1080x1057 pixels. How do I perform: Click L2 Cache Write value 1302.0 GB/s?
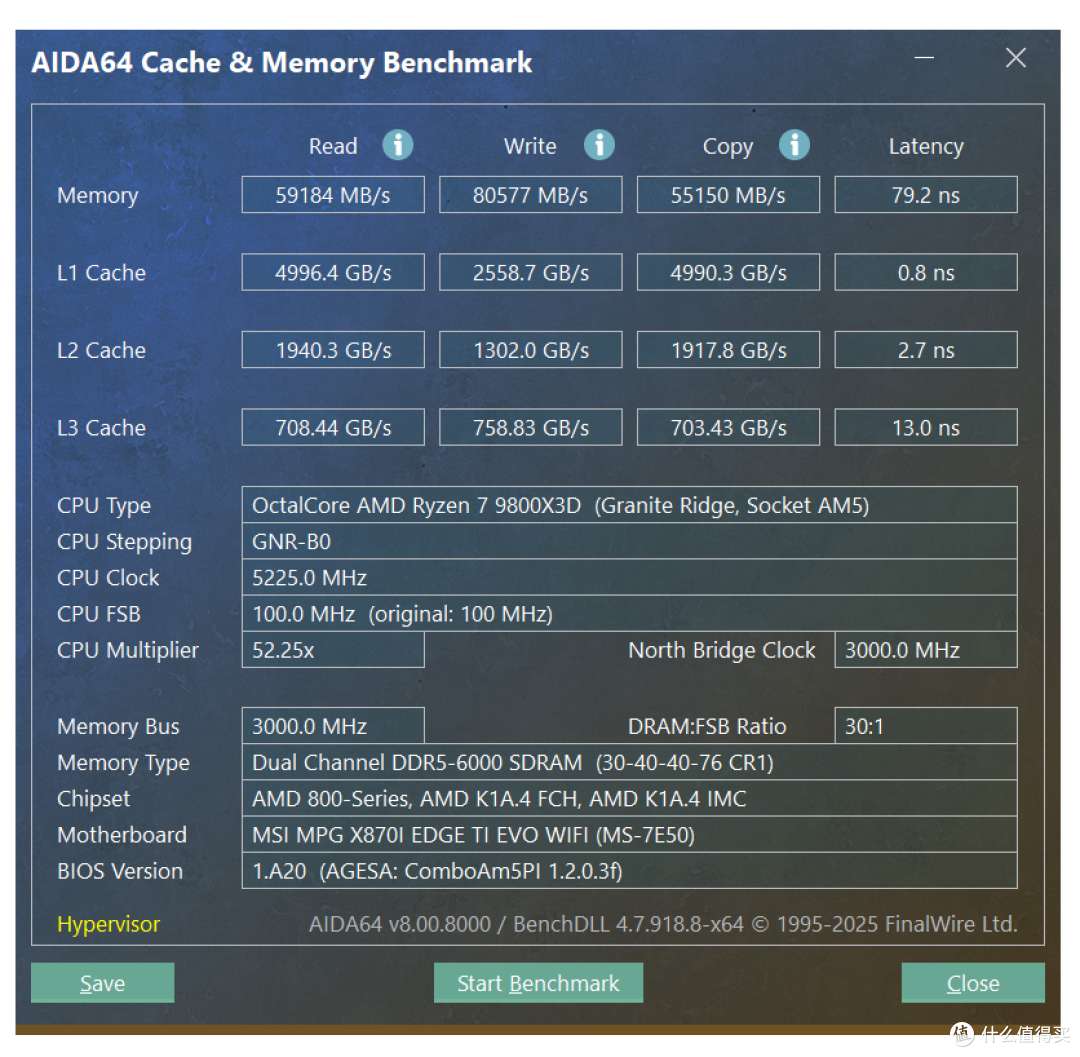530,350
